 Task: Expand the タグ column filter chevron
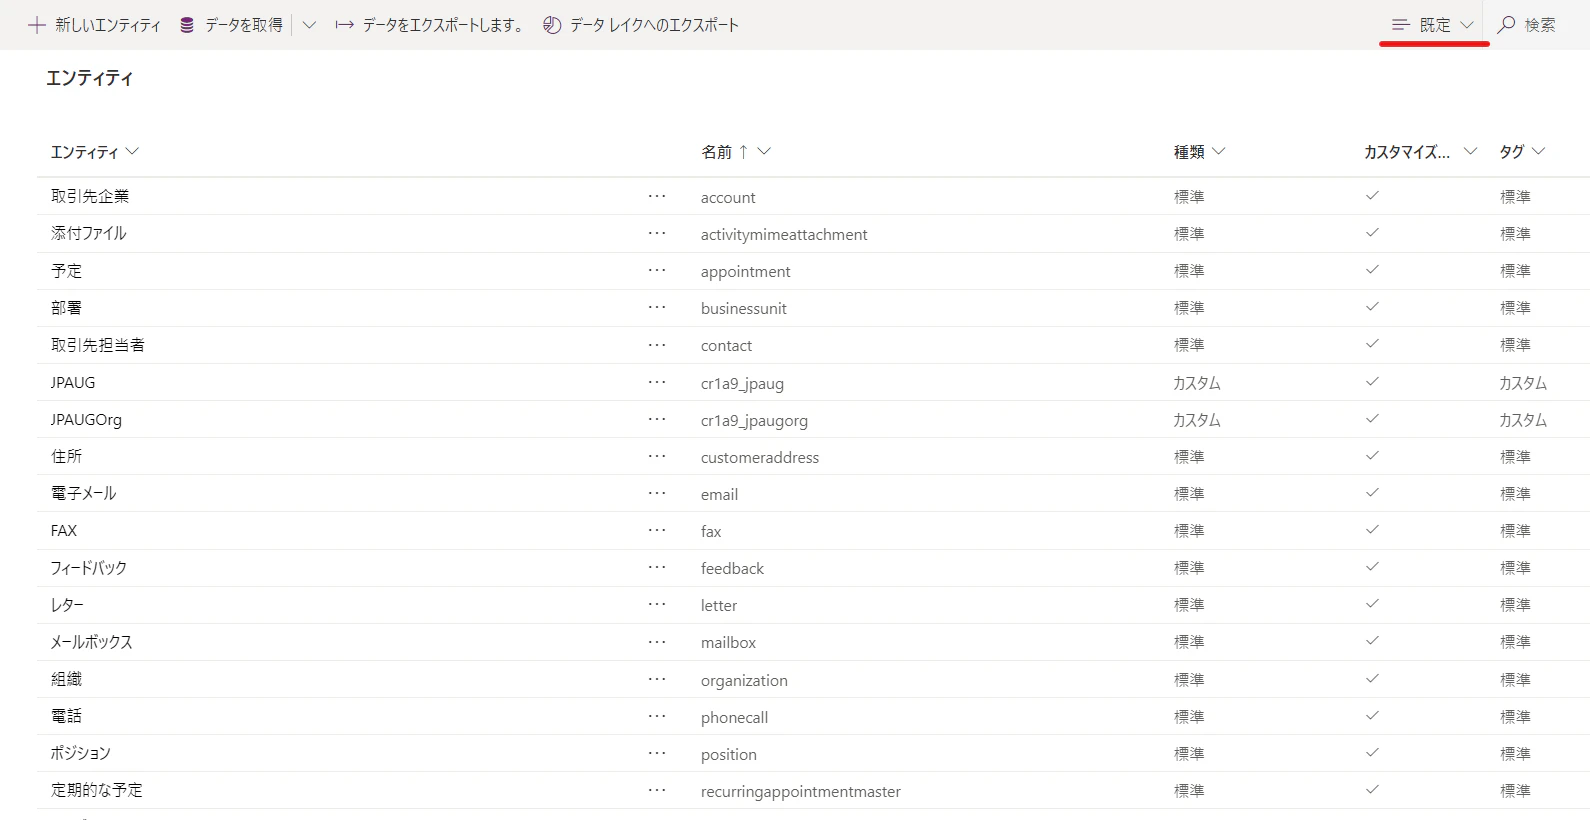click(1538, 152)
